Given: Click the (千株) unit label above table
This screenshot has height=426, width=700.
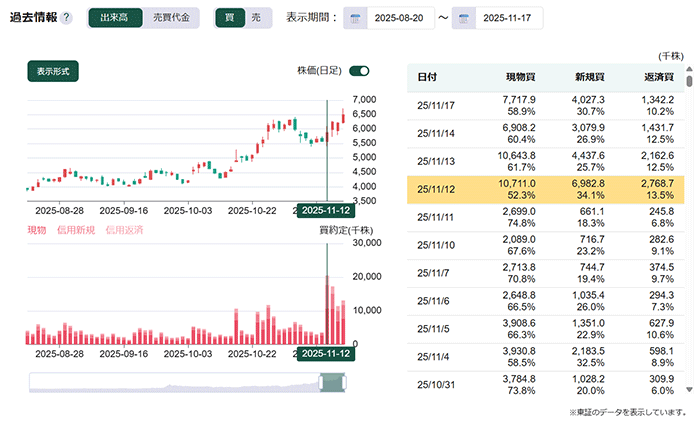Looking at the screenshot, I should (x=671, y=56).
